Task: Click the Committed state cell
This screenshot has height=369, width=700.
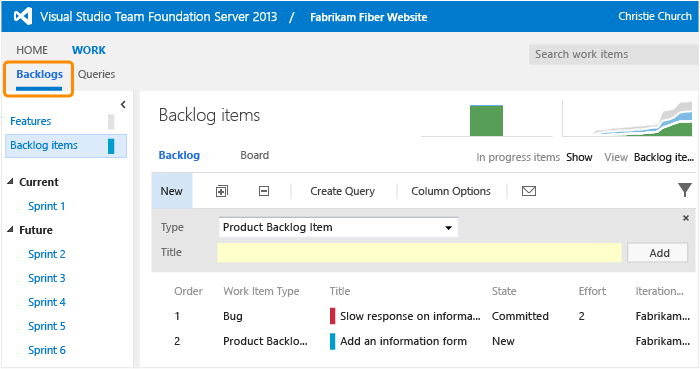Action: coord(520,316)
